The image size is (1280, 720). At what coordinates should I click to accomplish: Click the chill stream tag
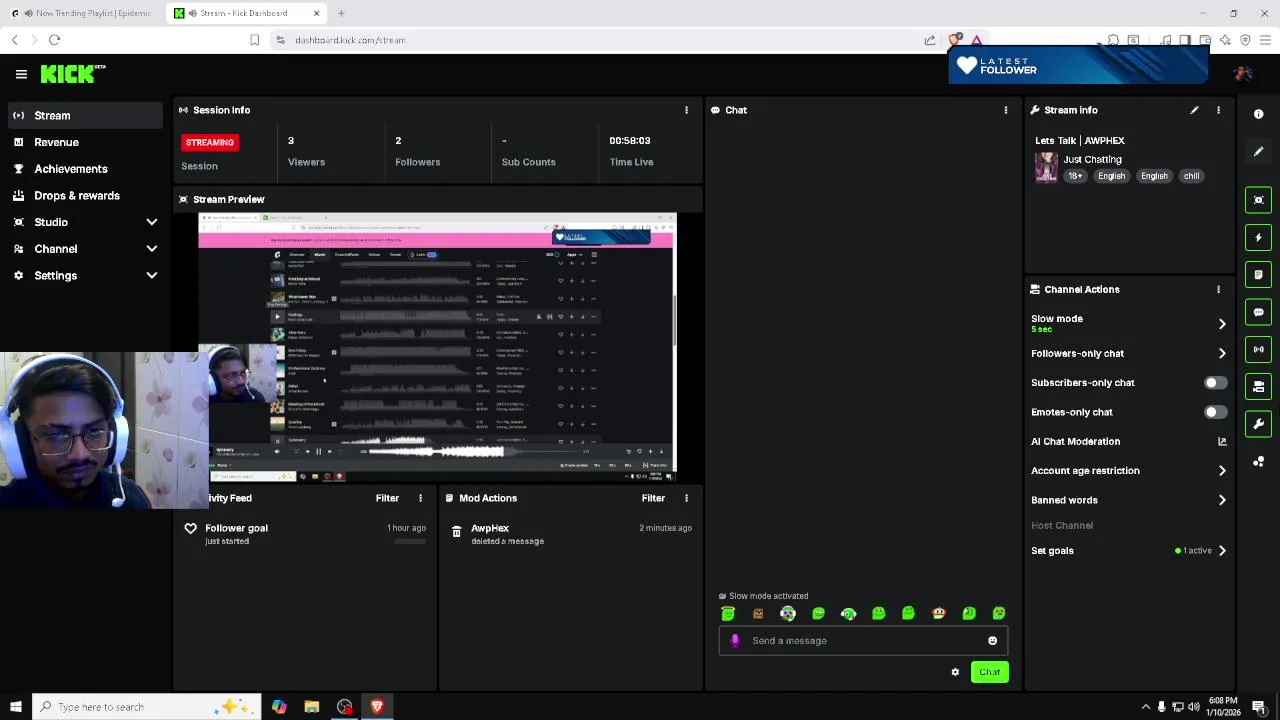[1191, 176]
